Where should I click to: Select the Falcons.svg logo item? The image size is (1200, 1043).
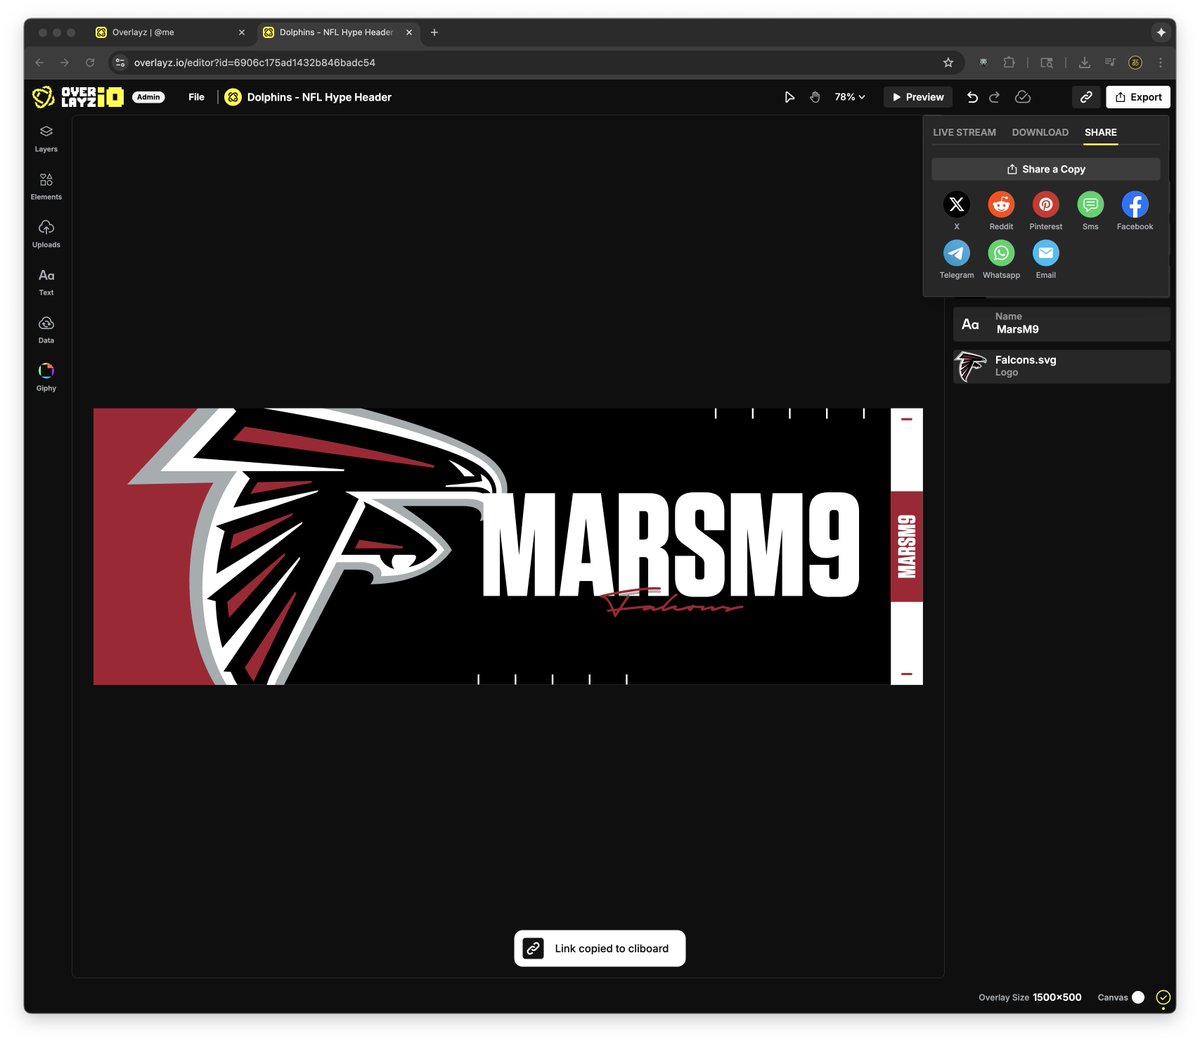1061,366
